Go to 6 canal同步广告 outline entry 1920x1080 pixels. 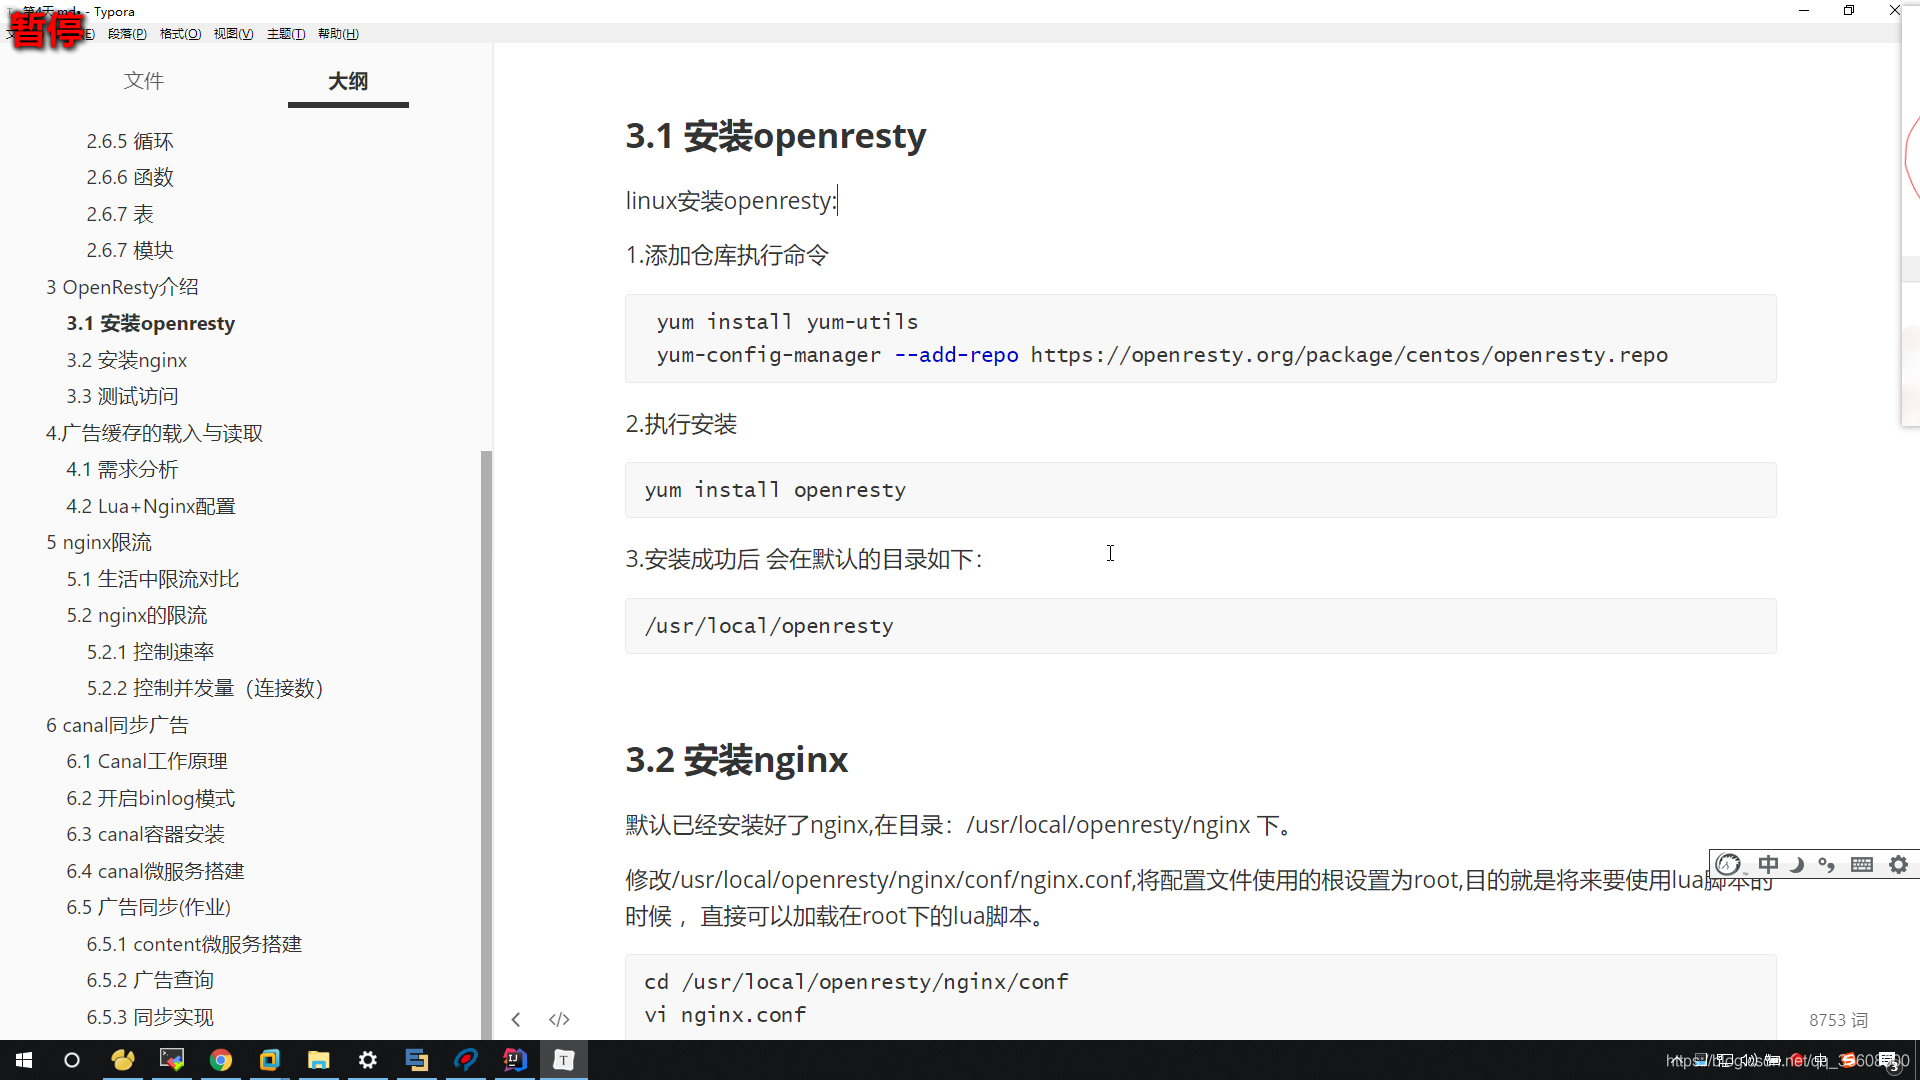[x=117, y=725]
